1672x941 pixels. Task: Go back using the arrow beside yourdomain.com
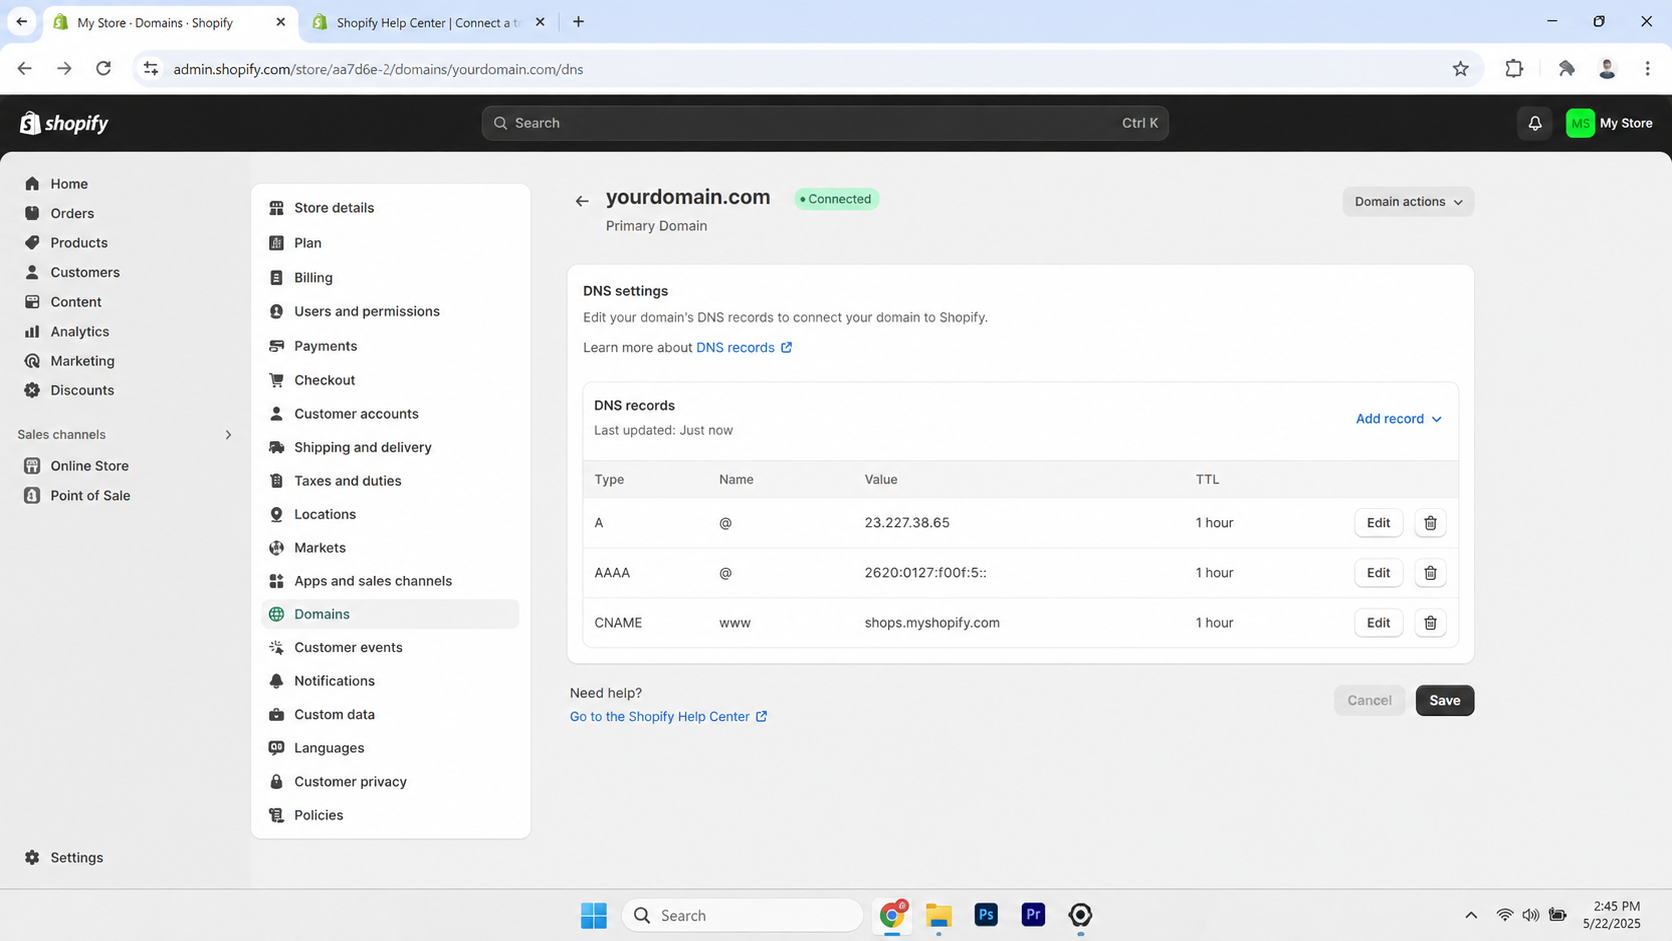[582, 201]
